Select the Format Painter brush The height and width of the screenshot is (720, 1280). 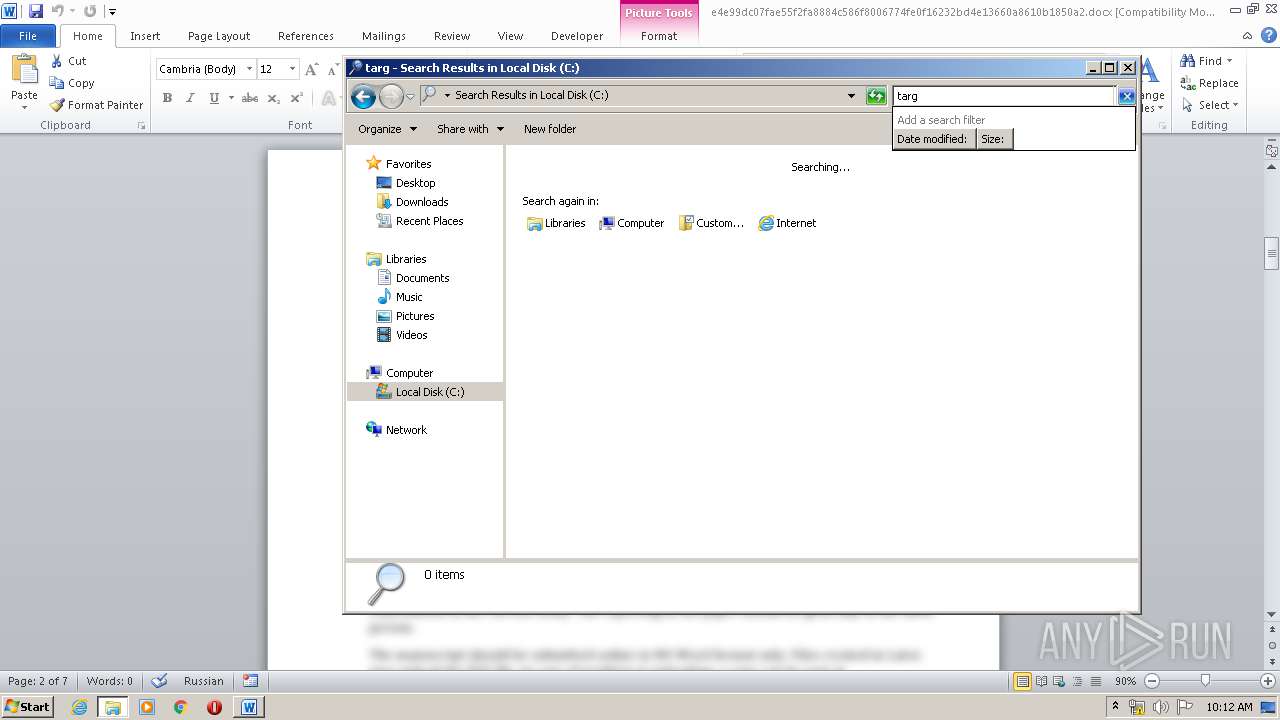coord(57,105)
